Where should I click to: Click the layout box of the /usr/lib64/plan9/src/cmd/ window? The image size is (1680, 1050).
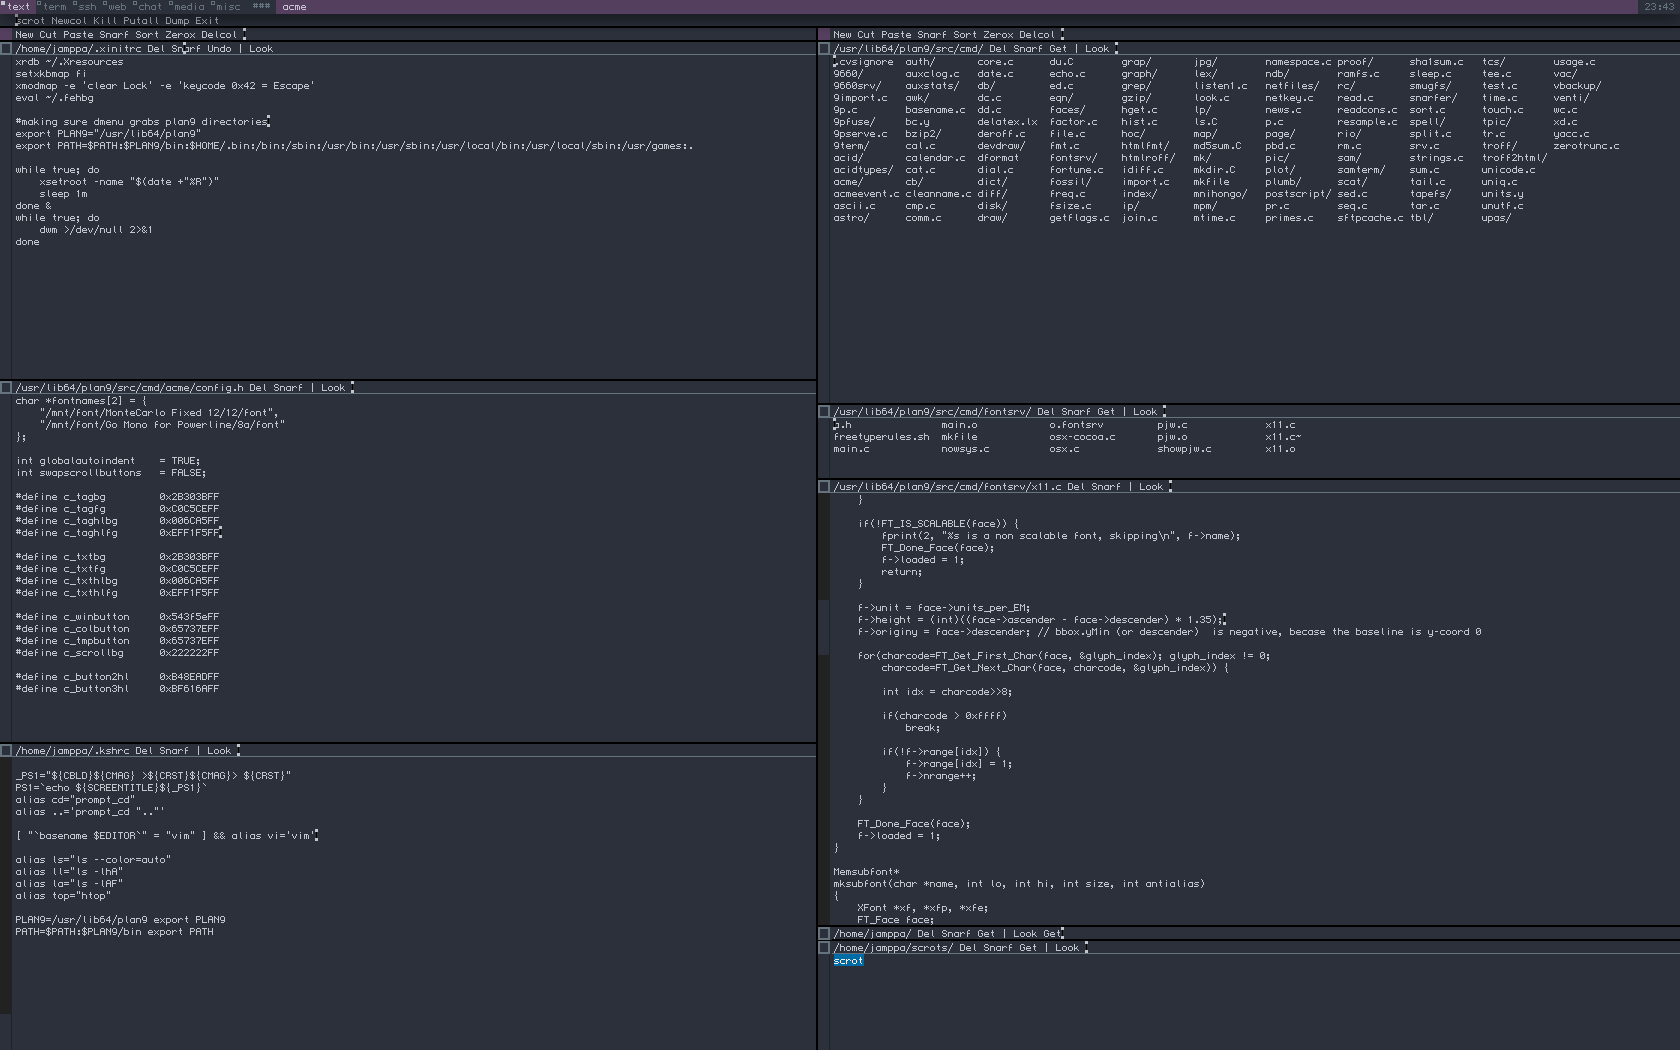coord(824,48)
